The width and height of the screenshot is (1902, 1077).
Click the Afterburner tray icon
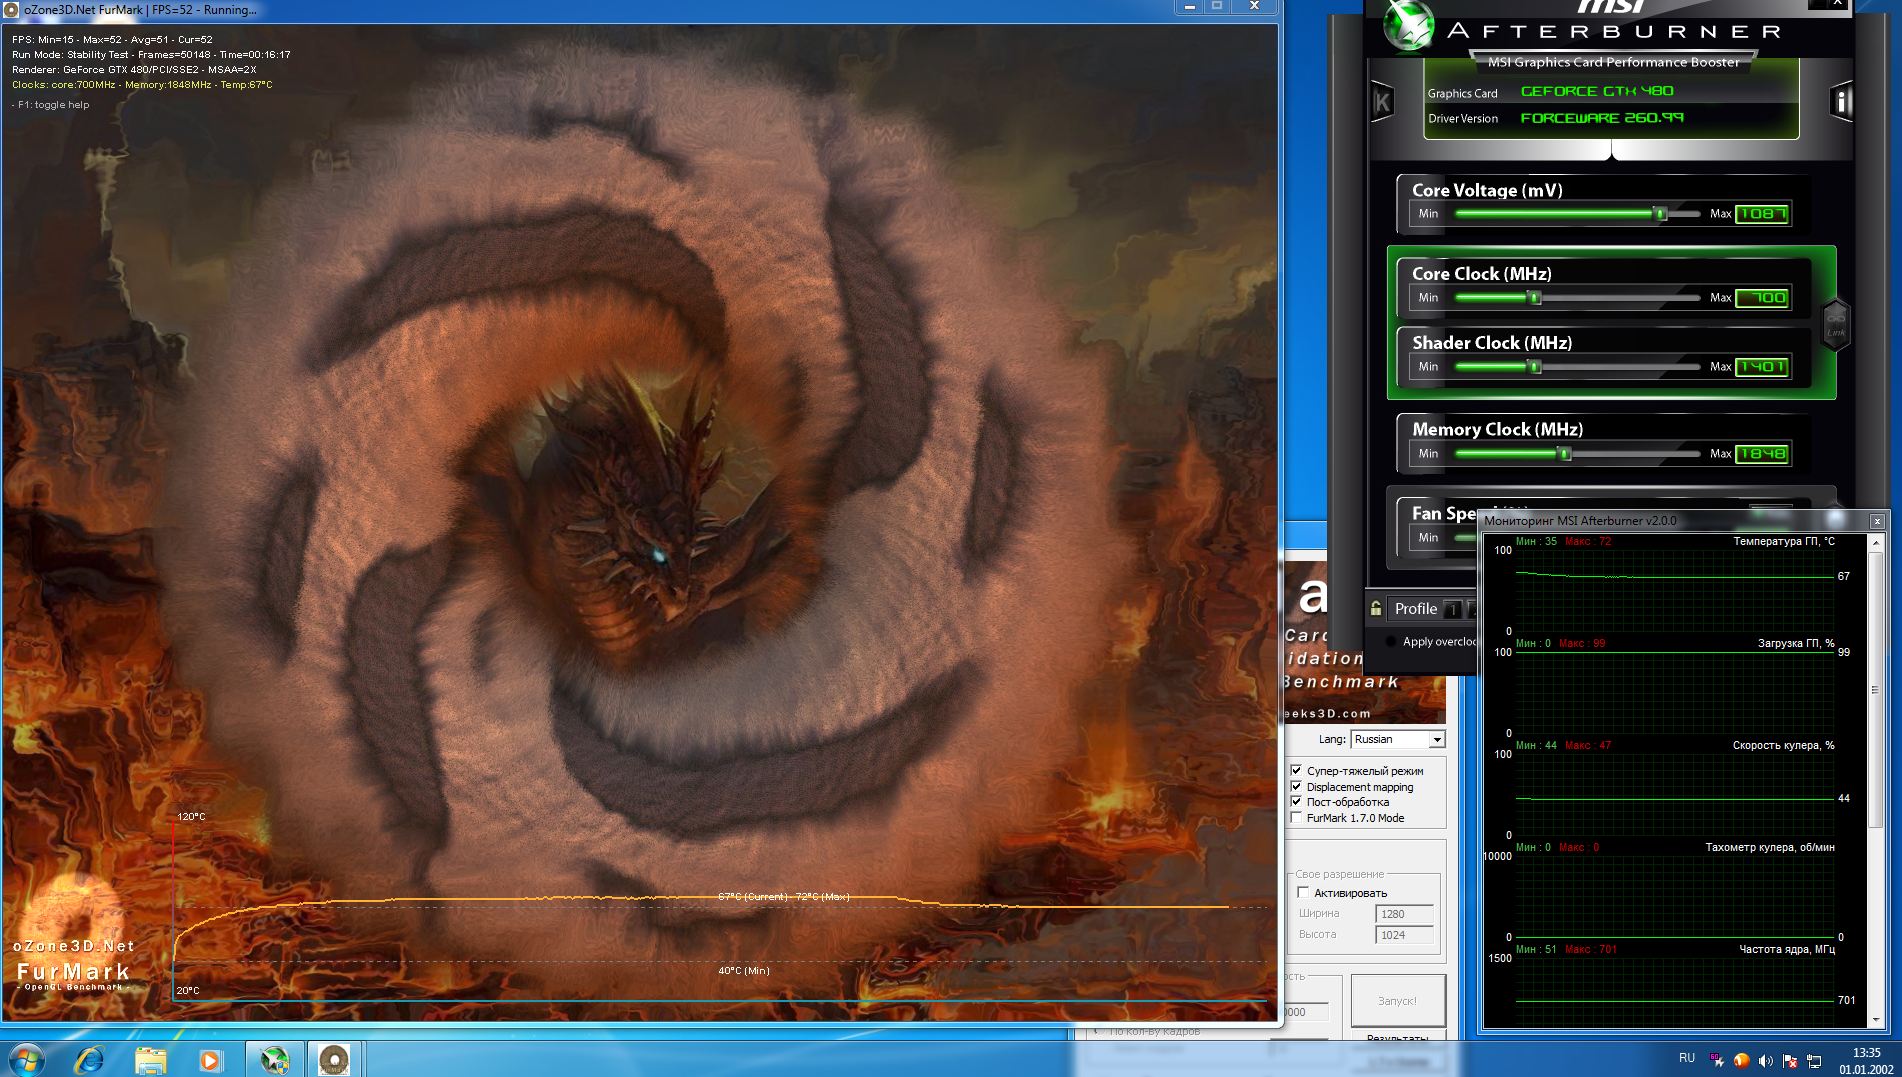coord(1717,1060)
